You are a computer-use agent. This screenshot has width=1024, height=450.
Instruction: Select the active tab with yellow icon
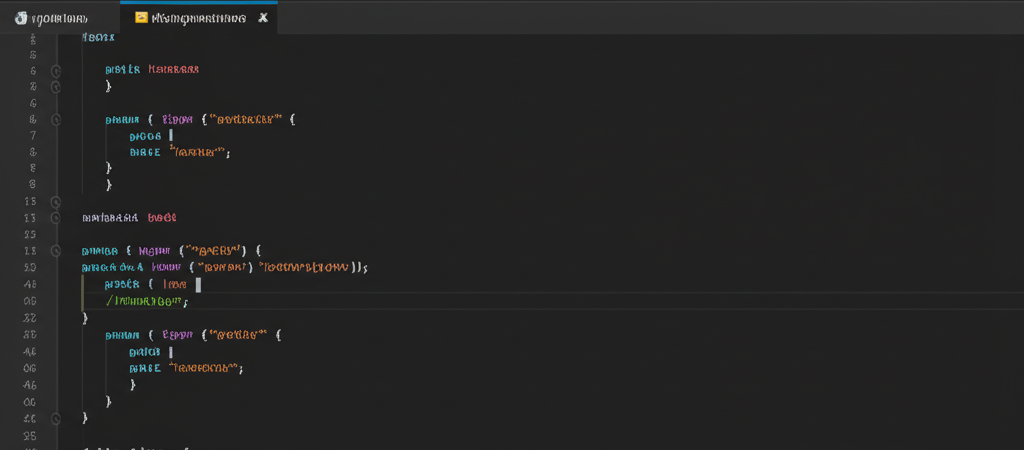pyautogui.click(x=199, y=18)
